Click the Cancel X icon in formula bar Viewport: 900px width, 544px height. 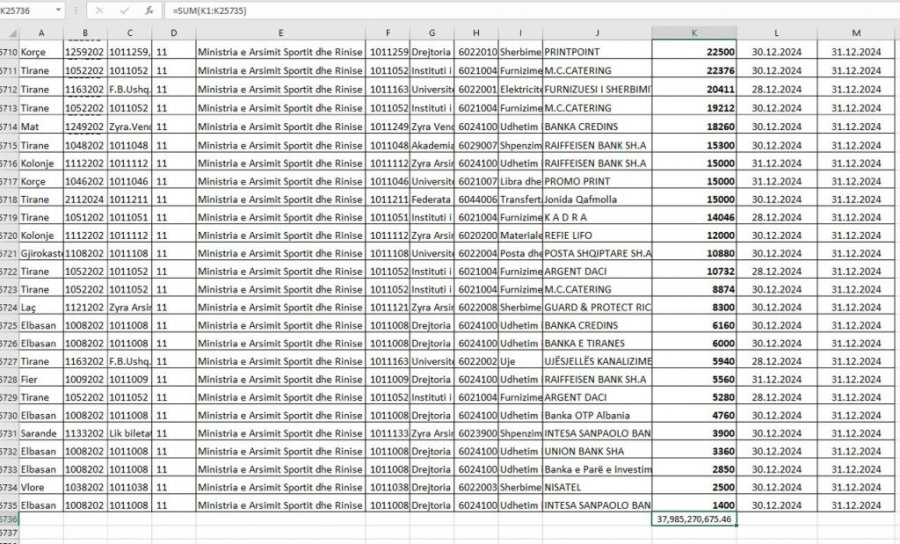100,10
